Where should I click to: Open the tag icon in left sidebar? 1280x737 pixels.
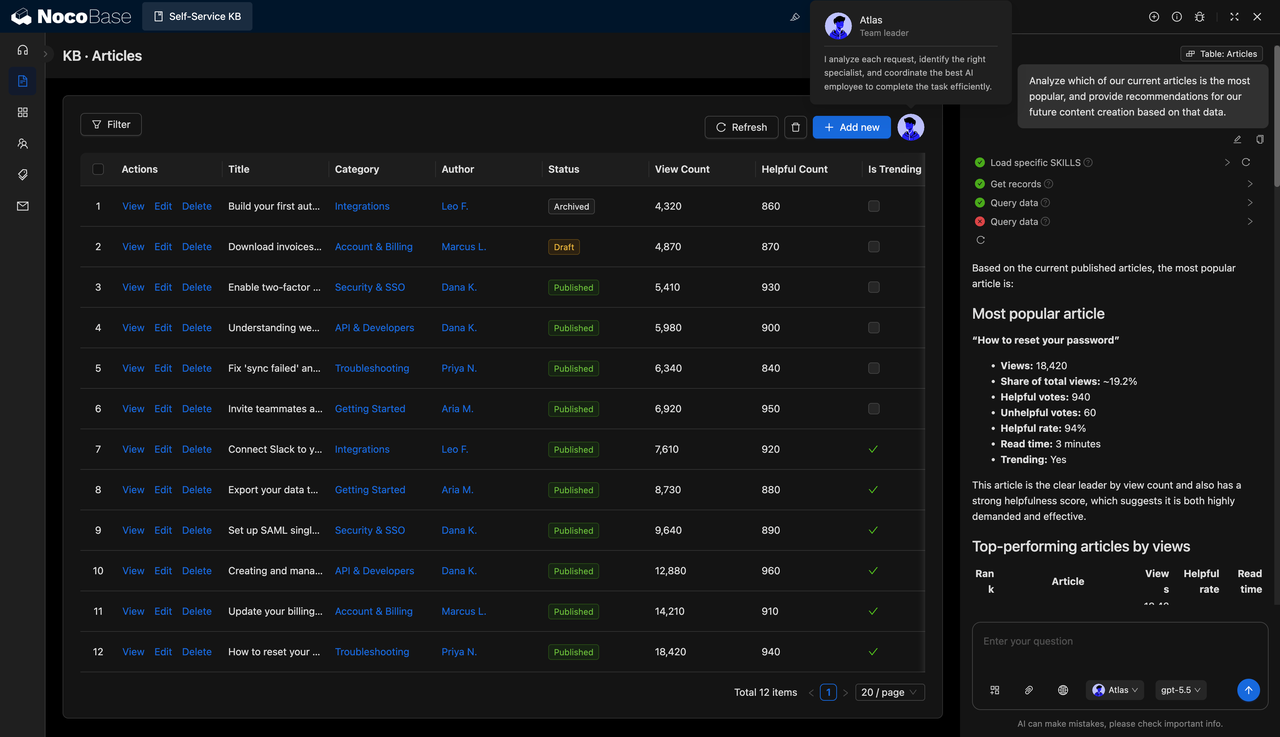coord(22,175)
